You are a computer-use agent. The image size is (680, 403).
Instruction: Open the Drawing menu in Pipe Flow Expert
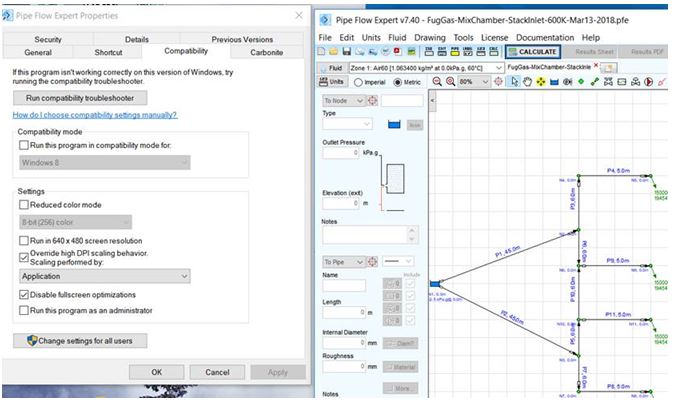429,37
